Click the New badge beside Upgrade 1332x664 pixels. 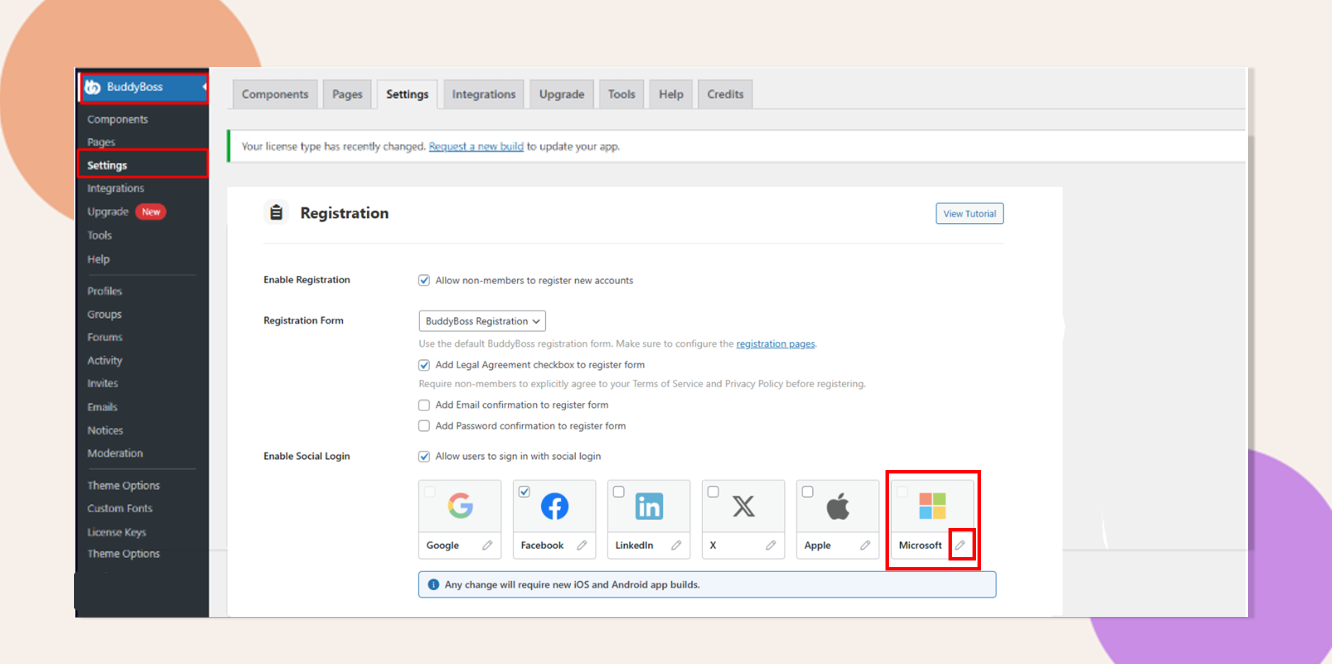click(151, 212)
